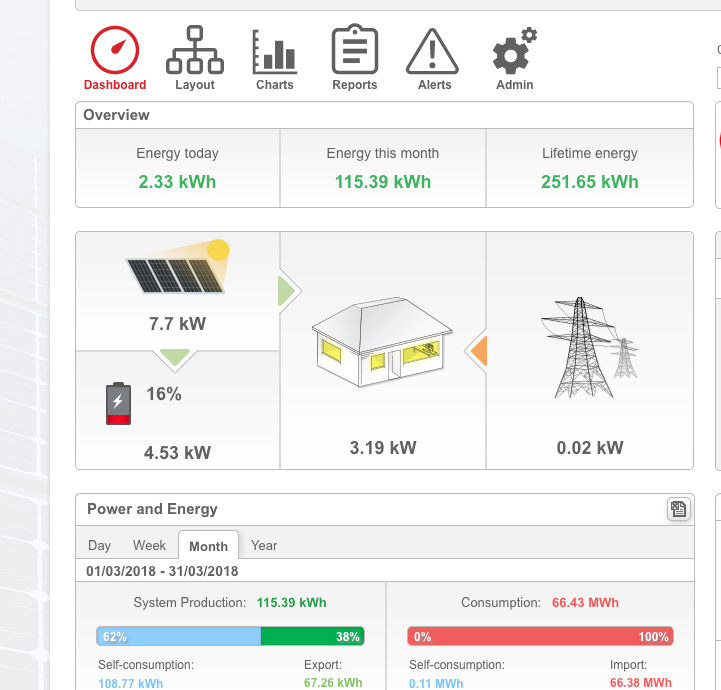Switch to the Year tab
The height and width of the screenshot is (690, 721).
[264, 545]
